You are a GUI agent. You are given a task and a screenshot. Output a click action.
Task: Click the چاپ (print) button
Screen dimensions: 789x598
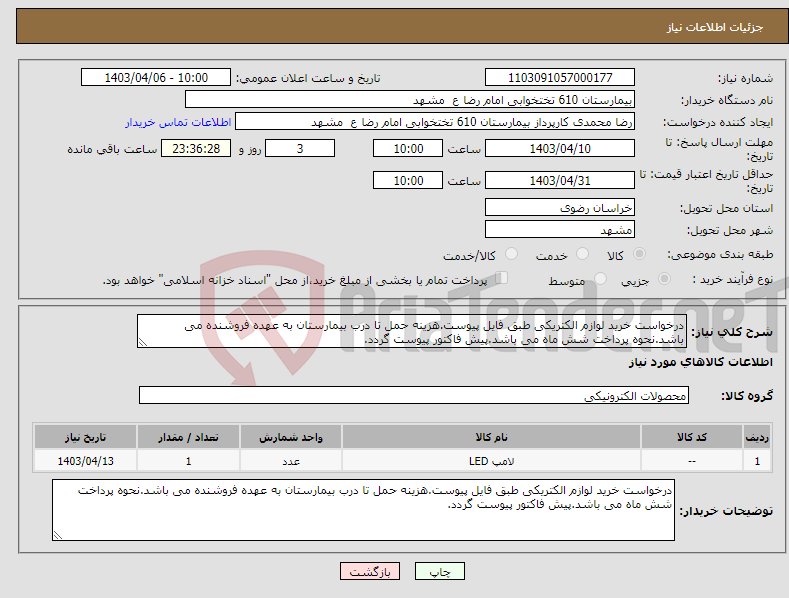(439, 571)
